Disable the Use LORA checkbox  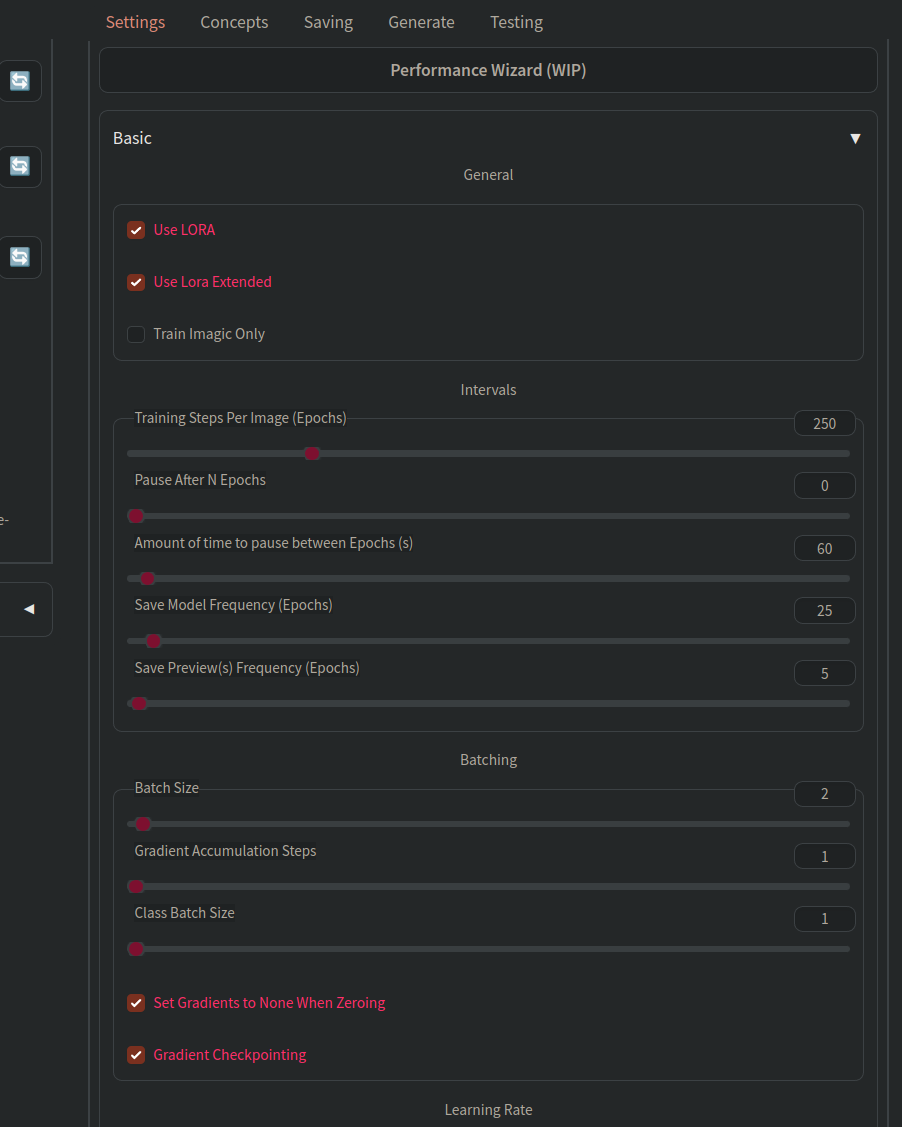coord(136,230)
